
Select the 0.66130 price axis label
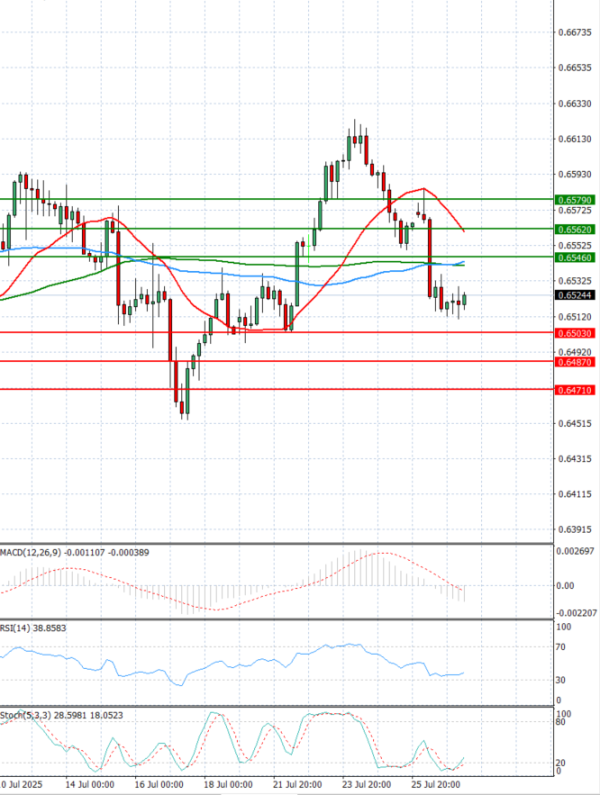point(575,139)
